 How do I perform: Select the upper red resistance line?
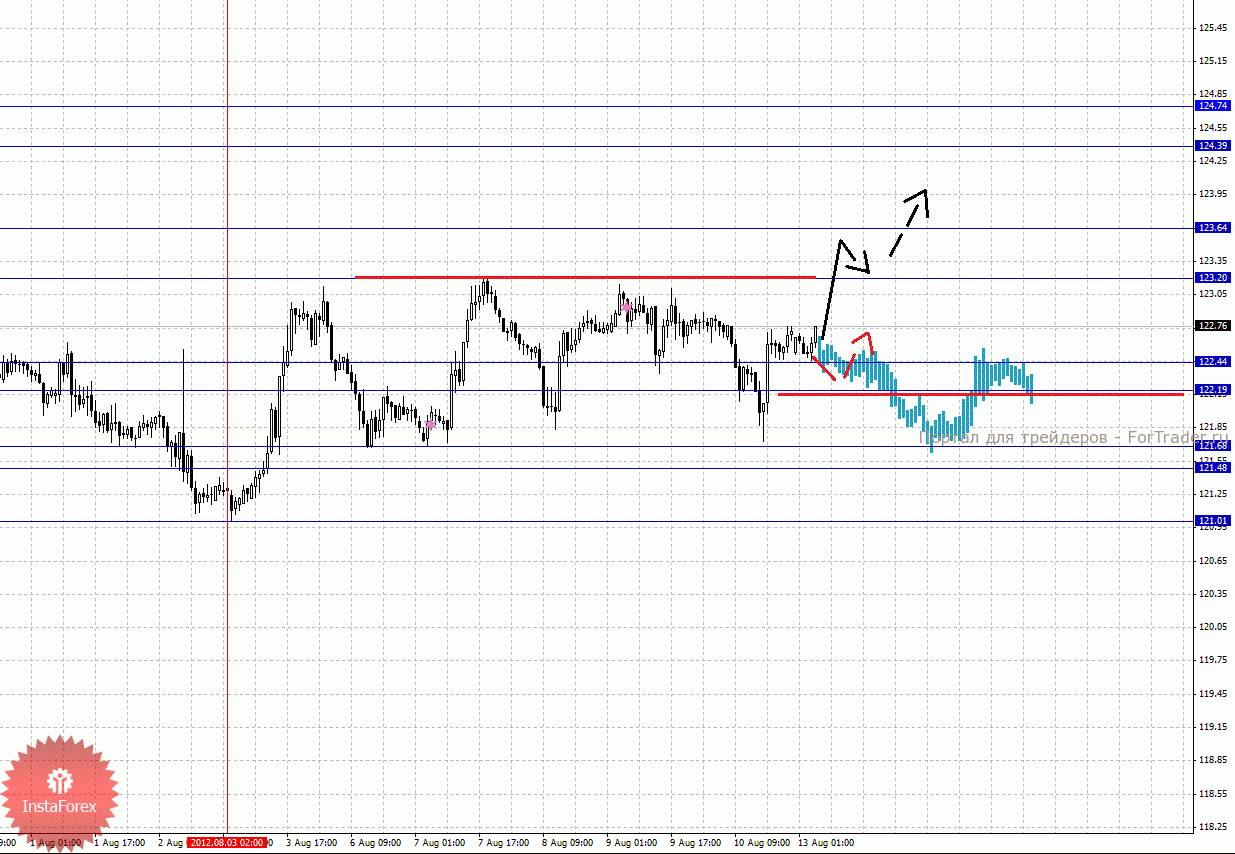click(585, 277)
